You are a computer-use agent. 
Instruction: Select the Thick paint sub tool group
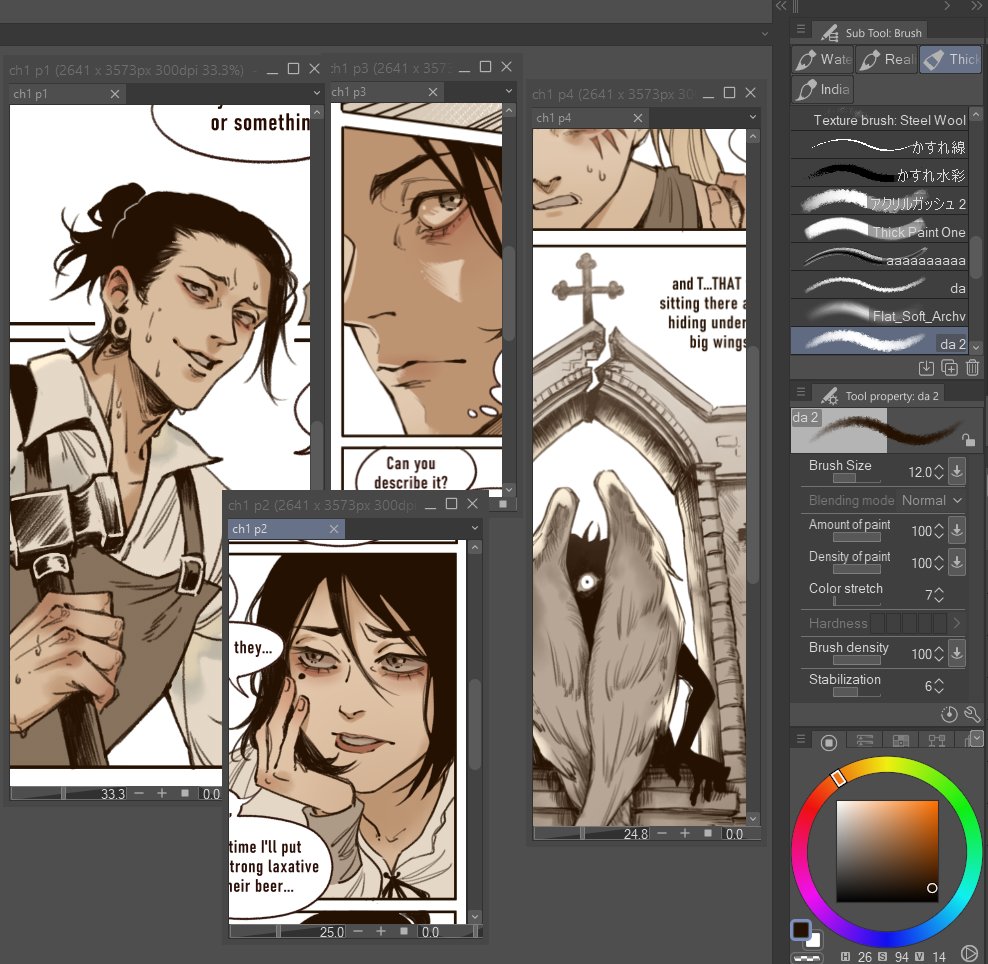coord(951,60)
